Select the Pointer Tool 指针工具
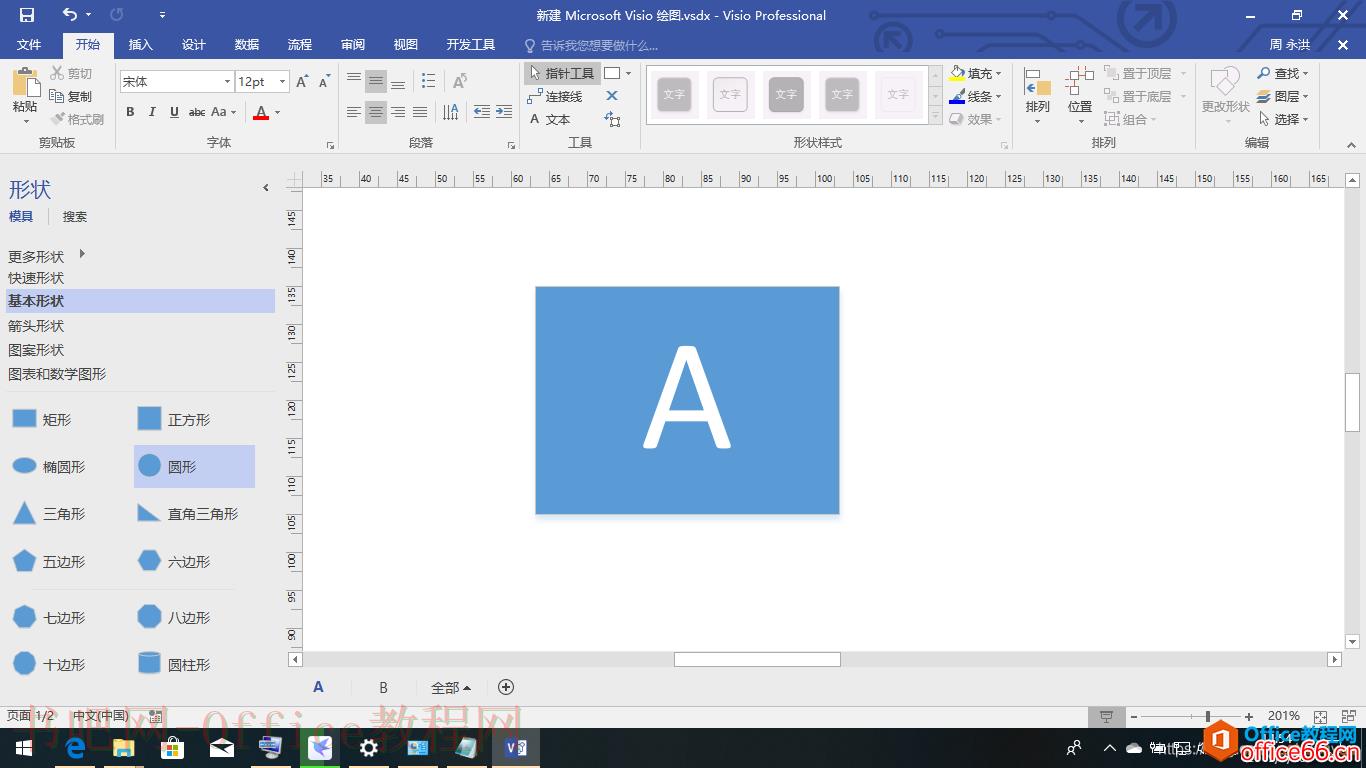Image resolution: width=1366 pixels, height=768 pixels. [562, 73]
